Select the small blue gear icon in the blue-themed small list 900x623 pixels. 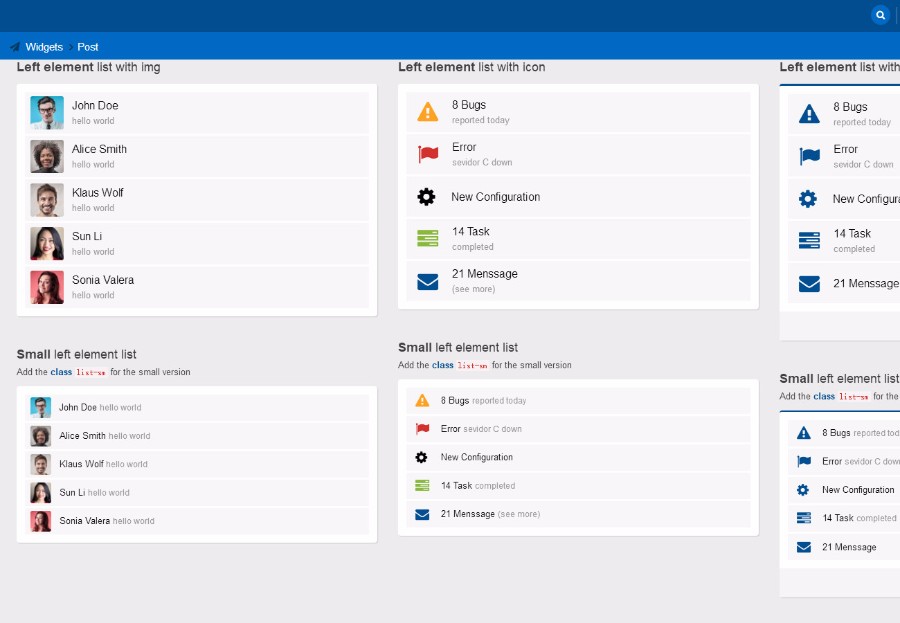click(x=803, y=490)
